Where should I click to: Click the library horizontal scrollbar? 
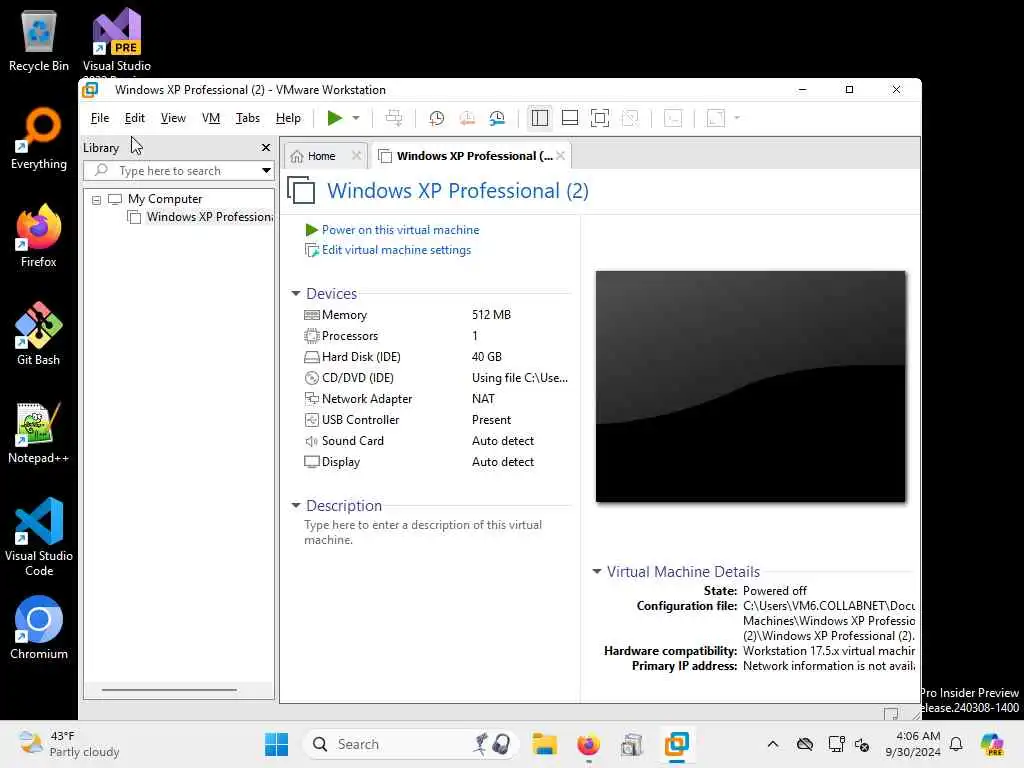169,690
